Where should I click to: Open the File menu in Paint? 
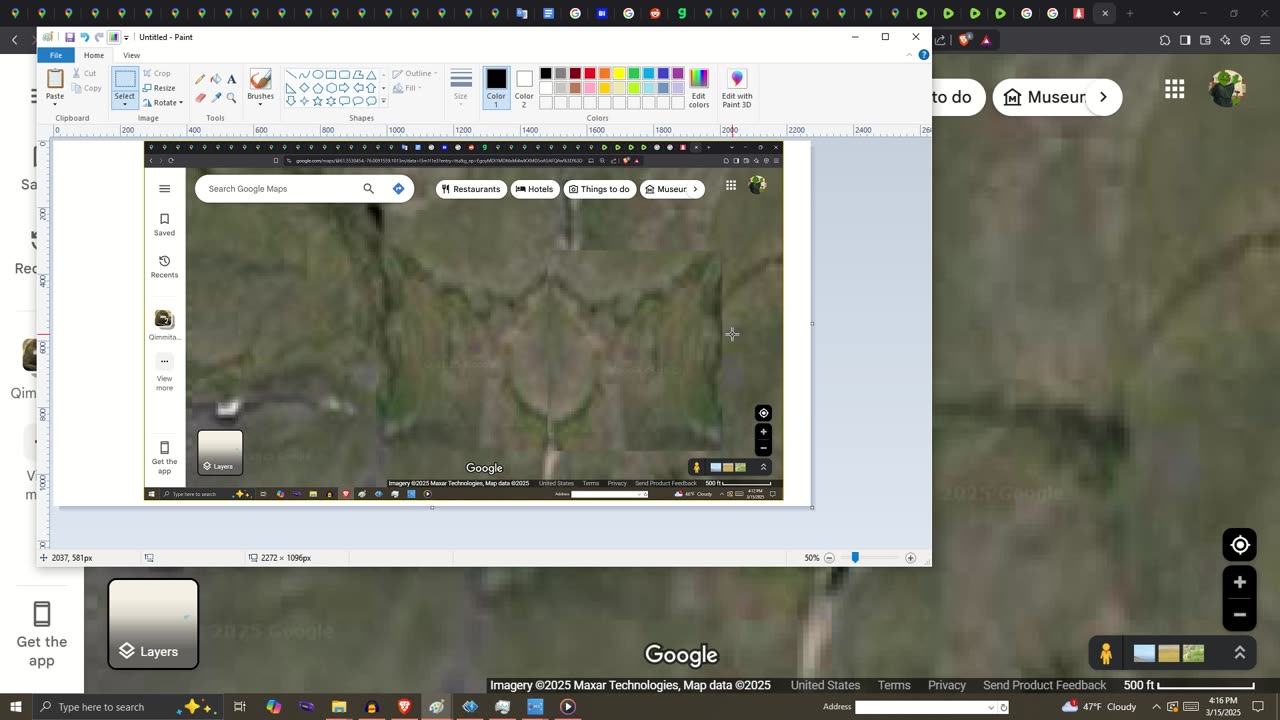[56, 56]
